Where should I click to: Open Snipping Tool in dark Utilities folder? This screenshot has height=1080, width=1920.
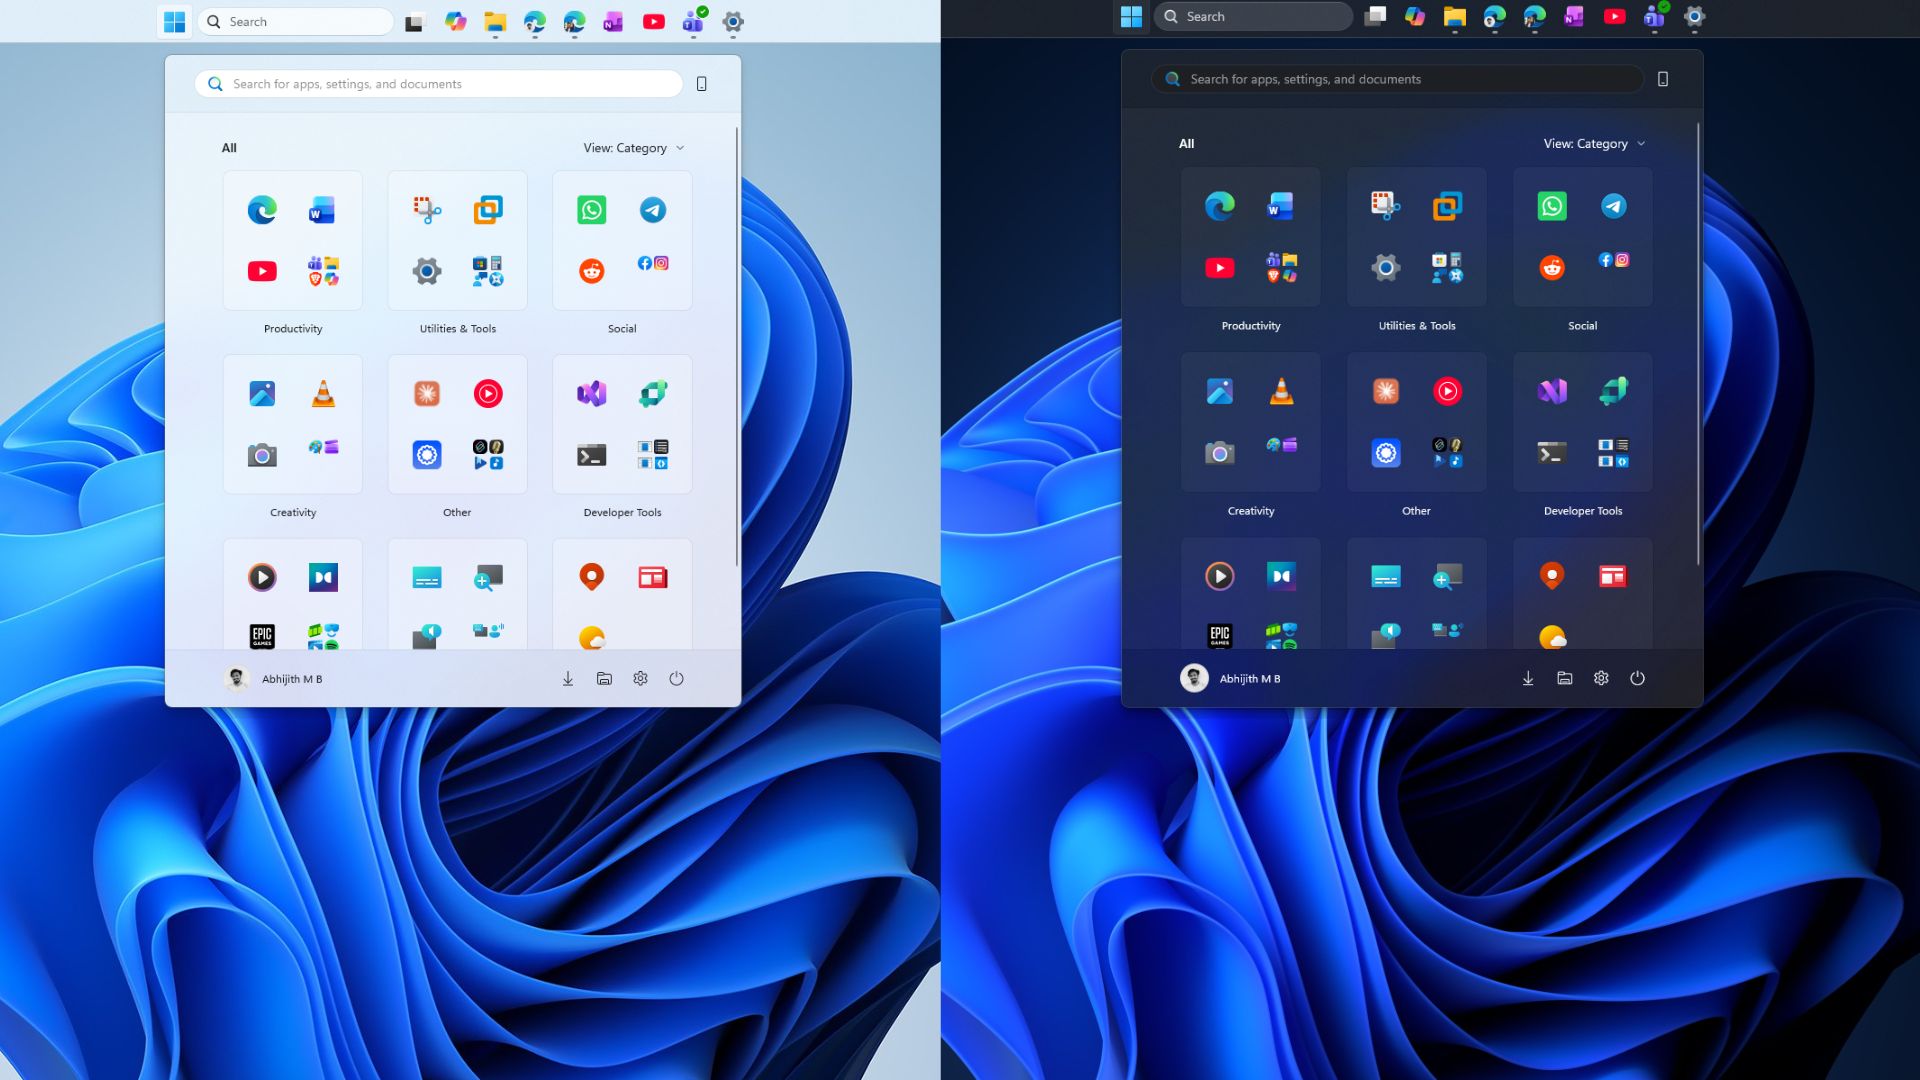click(1386, 206)
